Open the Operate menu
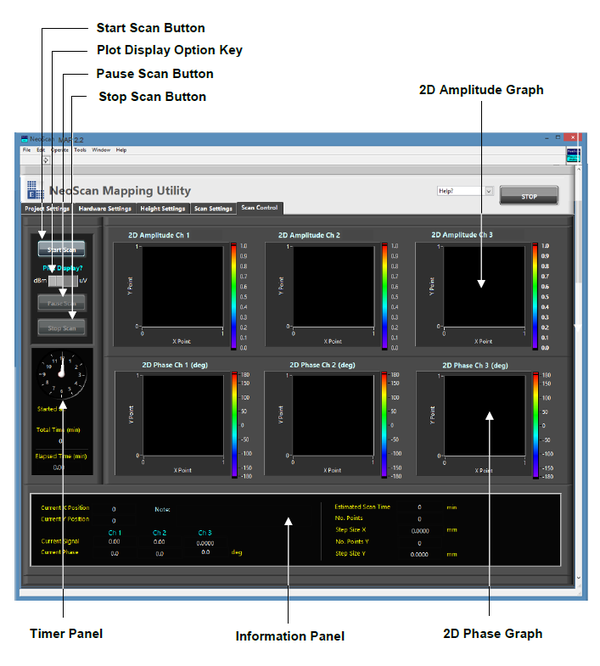This screenshot has width=600, height=666. (x=59, y=150)
